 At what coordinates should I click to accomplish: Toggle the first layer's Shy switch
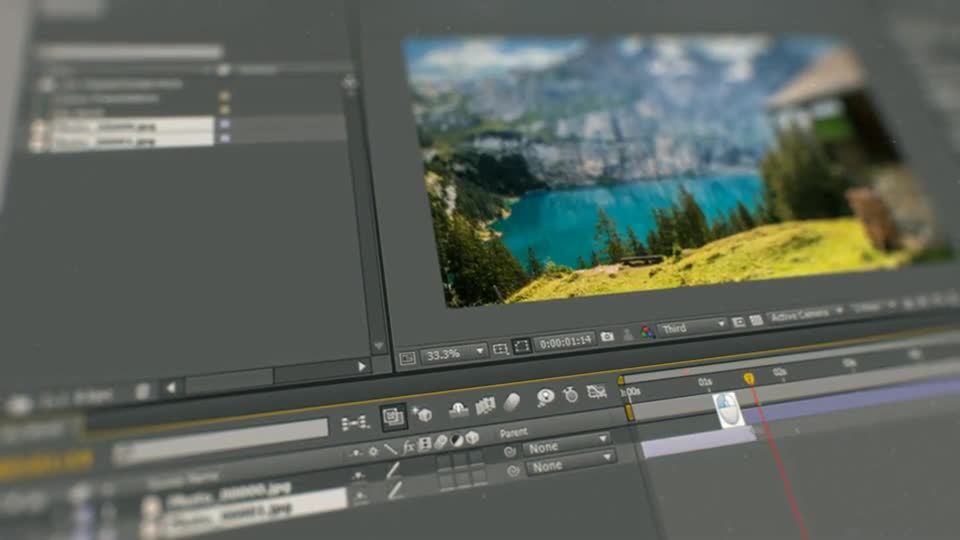point(359,475)
